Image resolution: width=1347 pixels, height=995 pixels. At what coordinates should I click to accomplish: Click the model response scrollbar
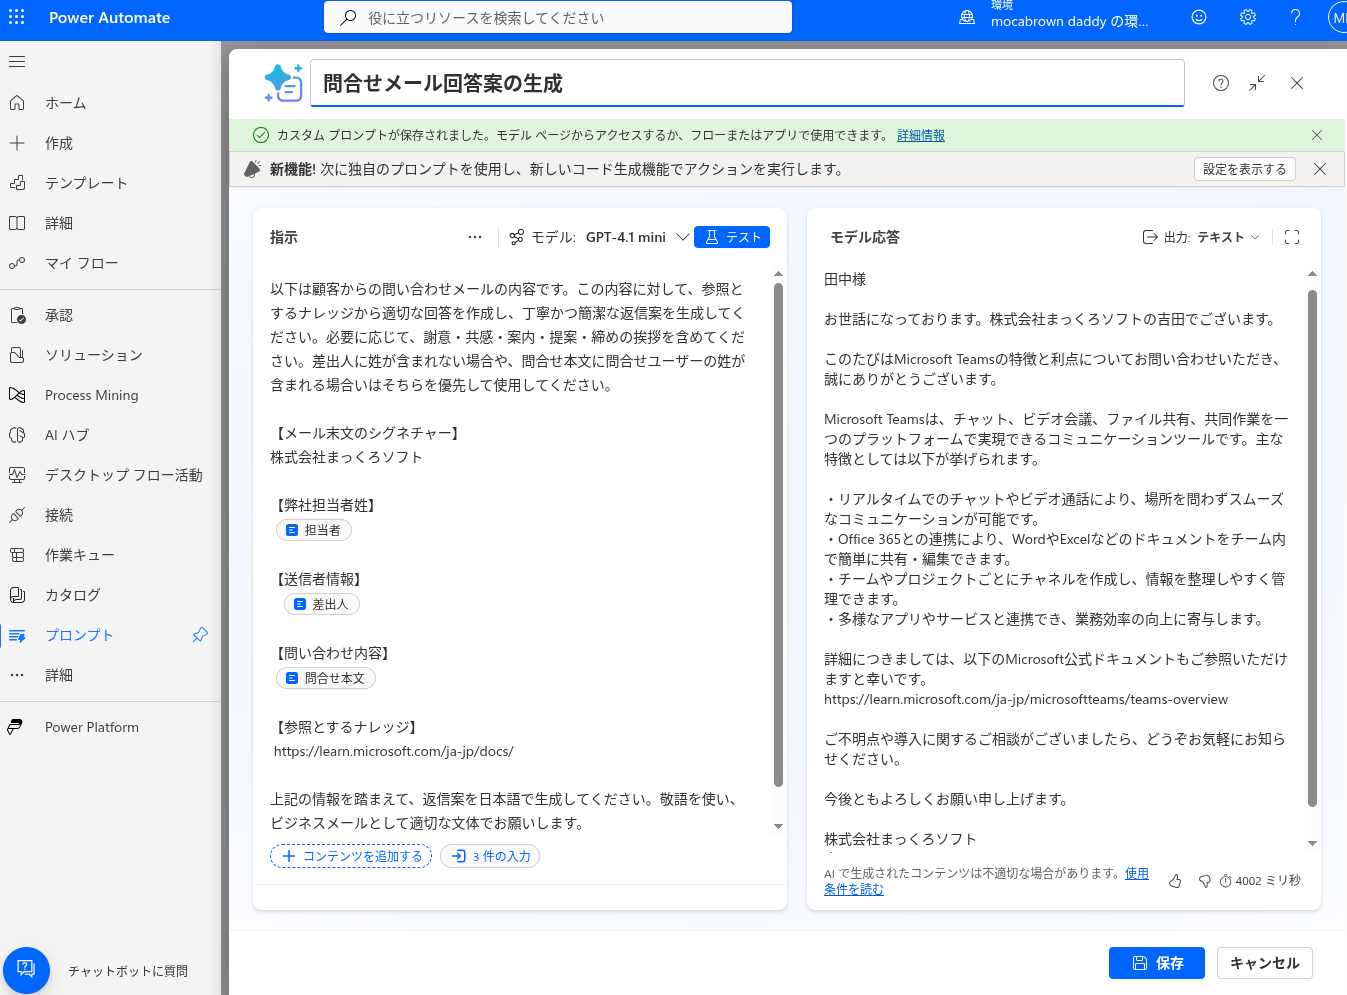[1312, 548]
